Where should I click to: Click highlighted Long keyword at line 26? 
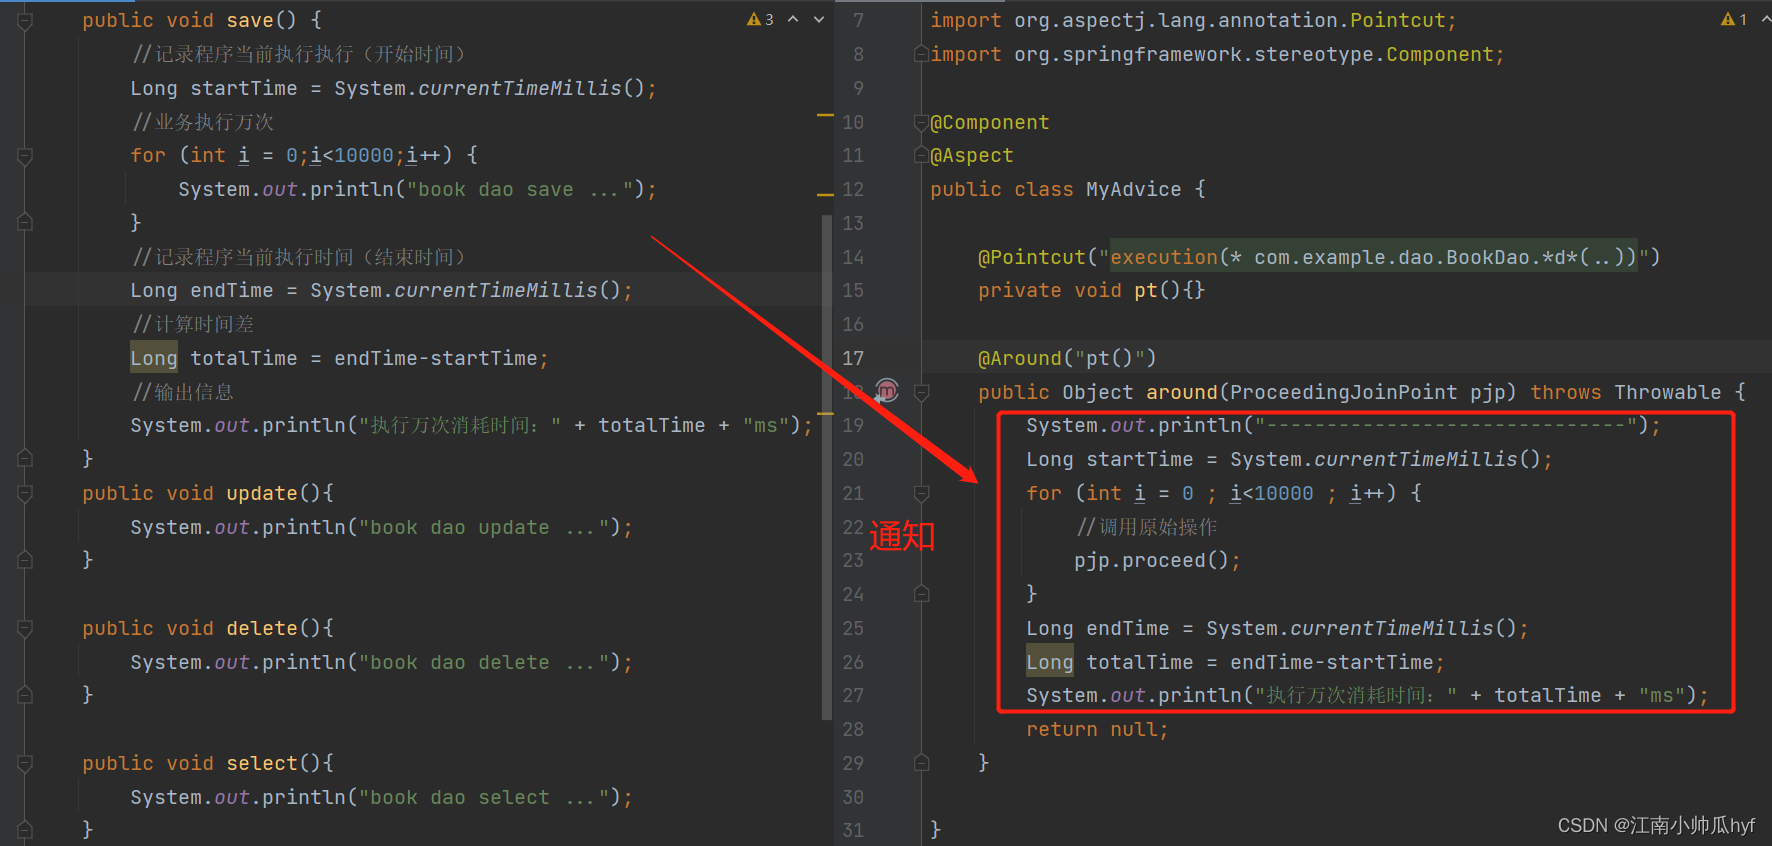tap(1049, 662)
